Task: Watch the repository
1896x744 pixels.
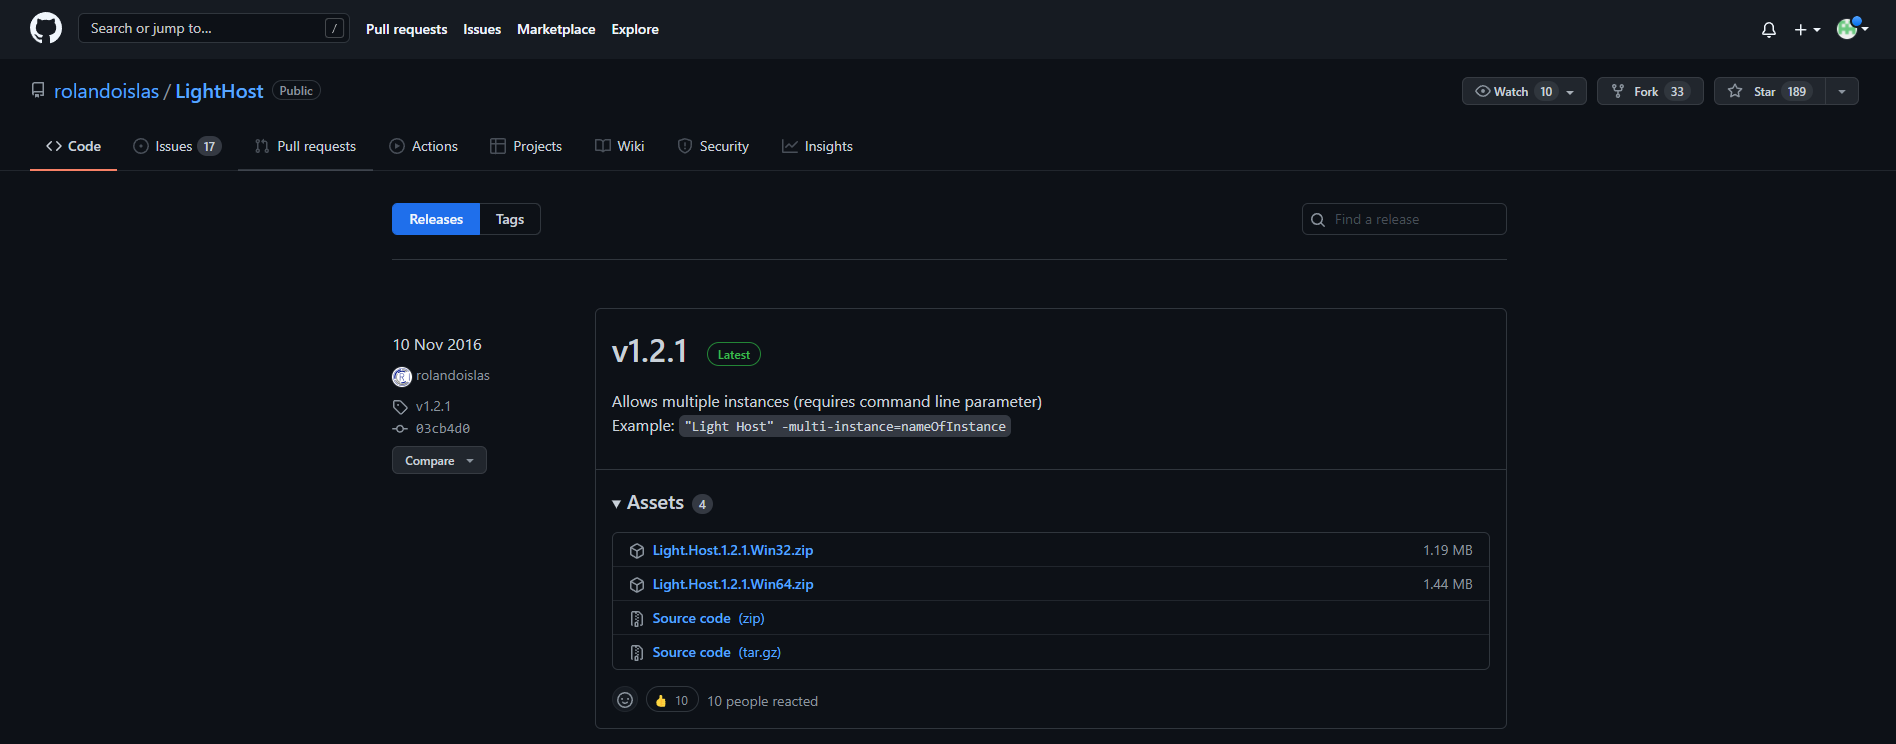Action: click(x=1524, y=91)
